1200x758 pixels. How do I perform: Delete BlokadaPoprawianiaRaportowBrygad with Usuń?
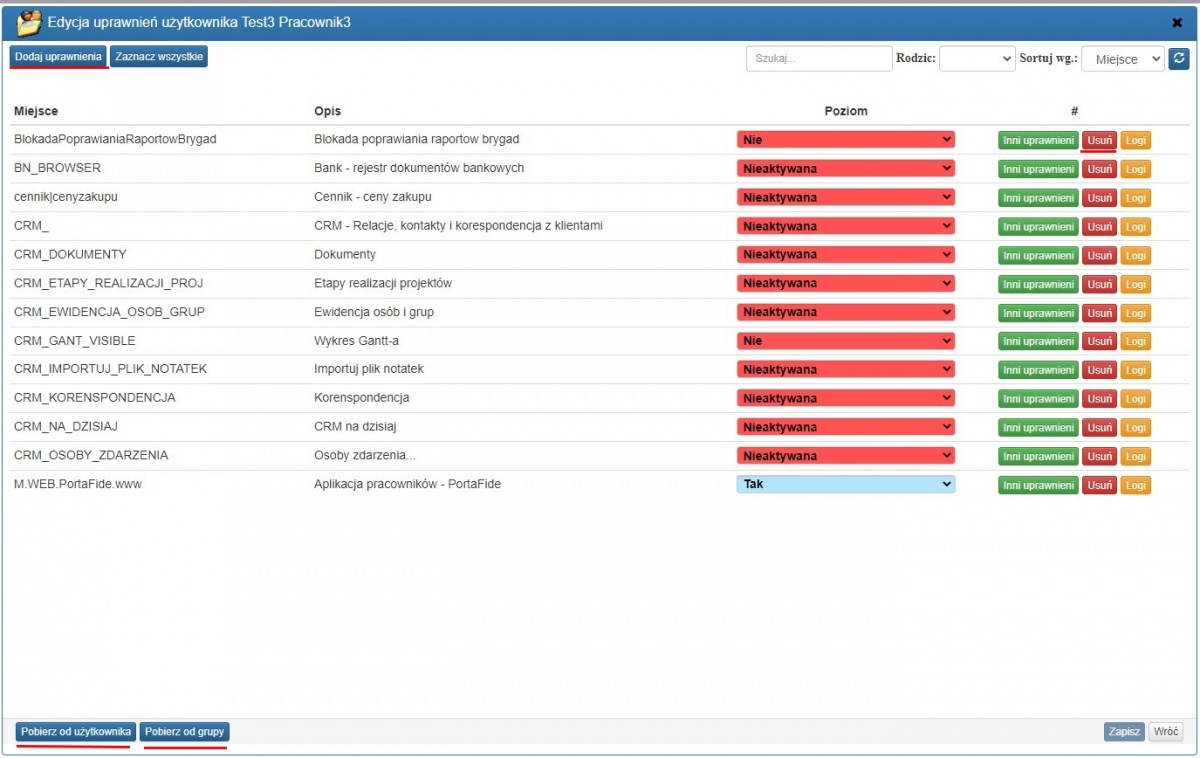pyautogui.click(x=1099, y=140)
